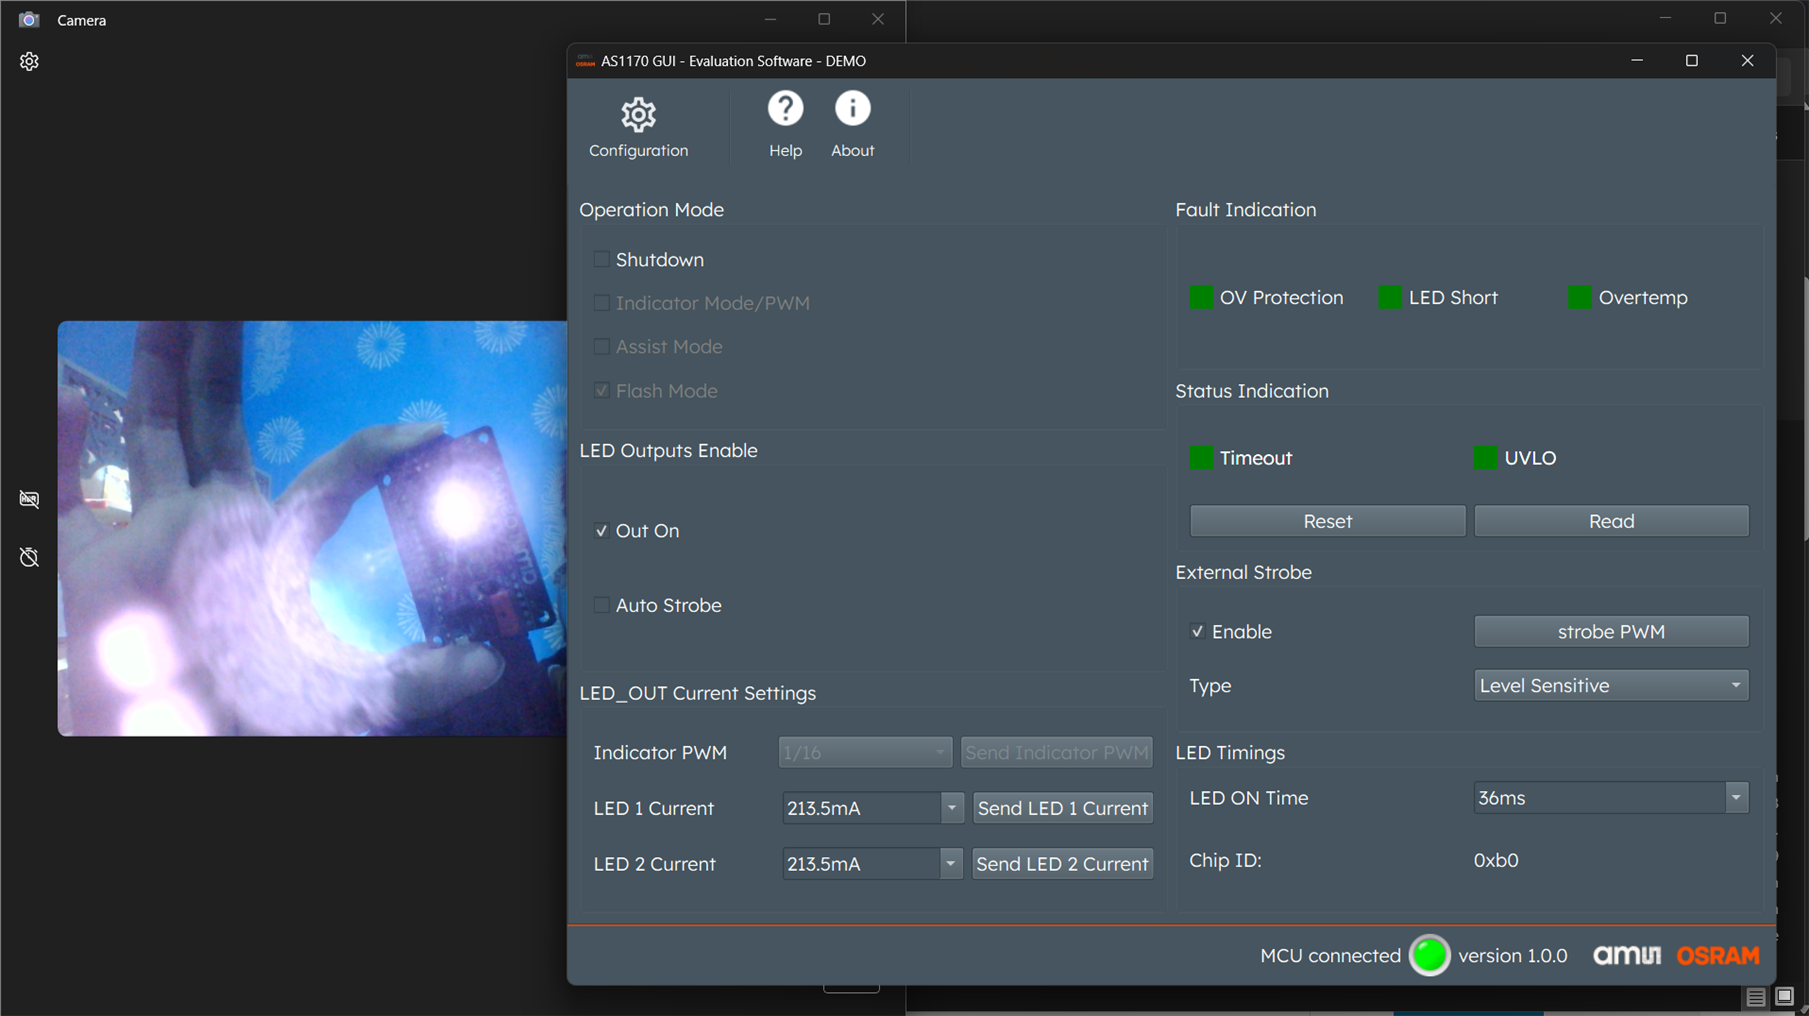Click the green MCU connected indicator

tap(1429, 955)
